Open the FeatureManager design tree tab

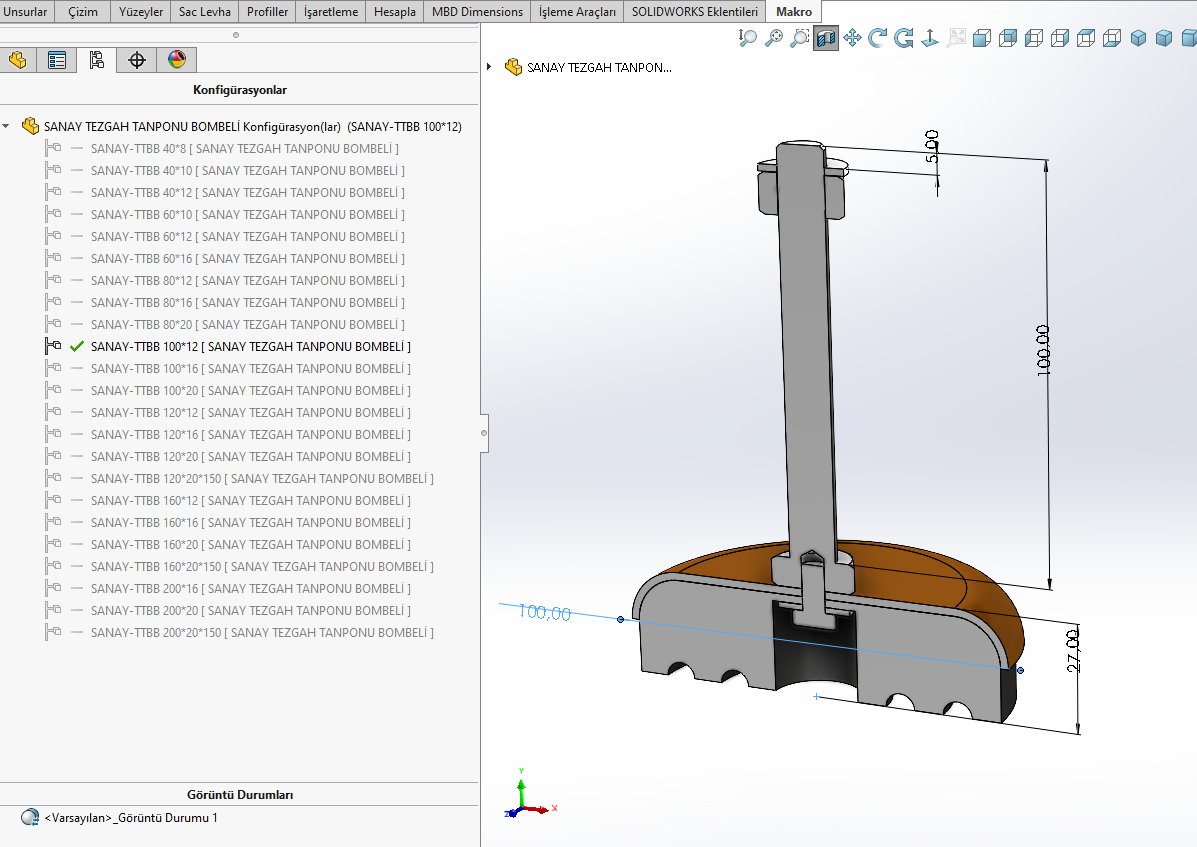pyautogui.click(x=18, y=60)
